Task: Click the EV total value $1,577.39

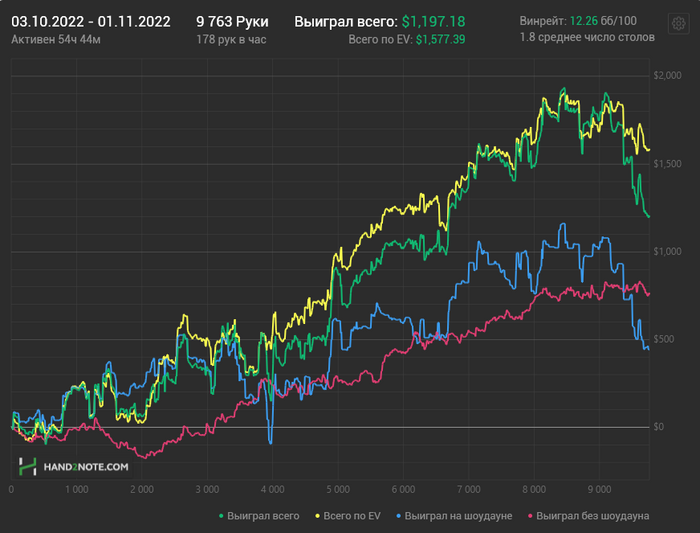Action: [440, 40]
